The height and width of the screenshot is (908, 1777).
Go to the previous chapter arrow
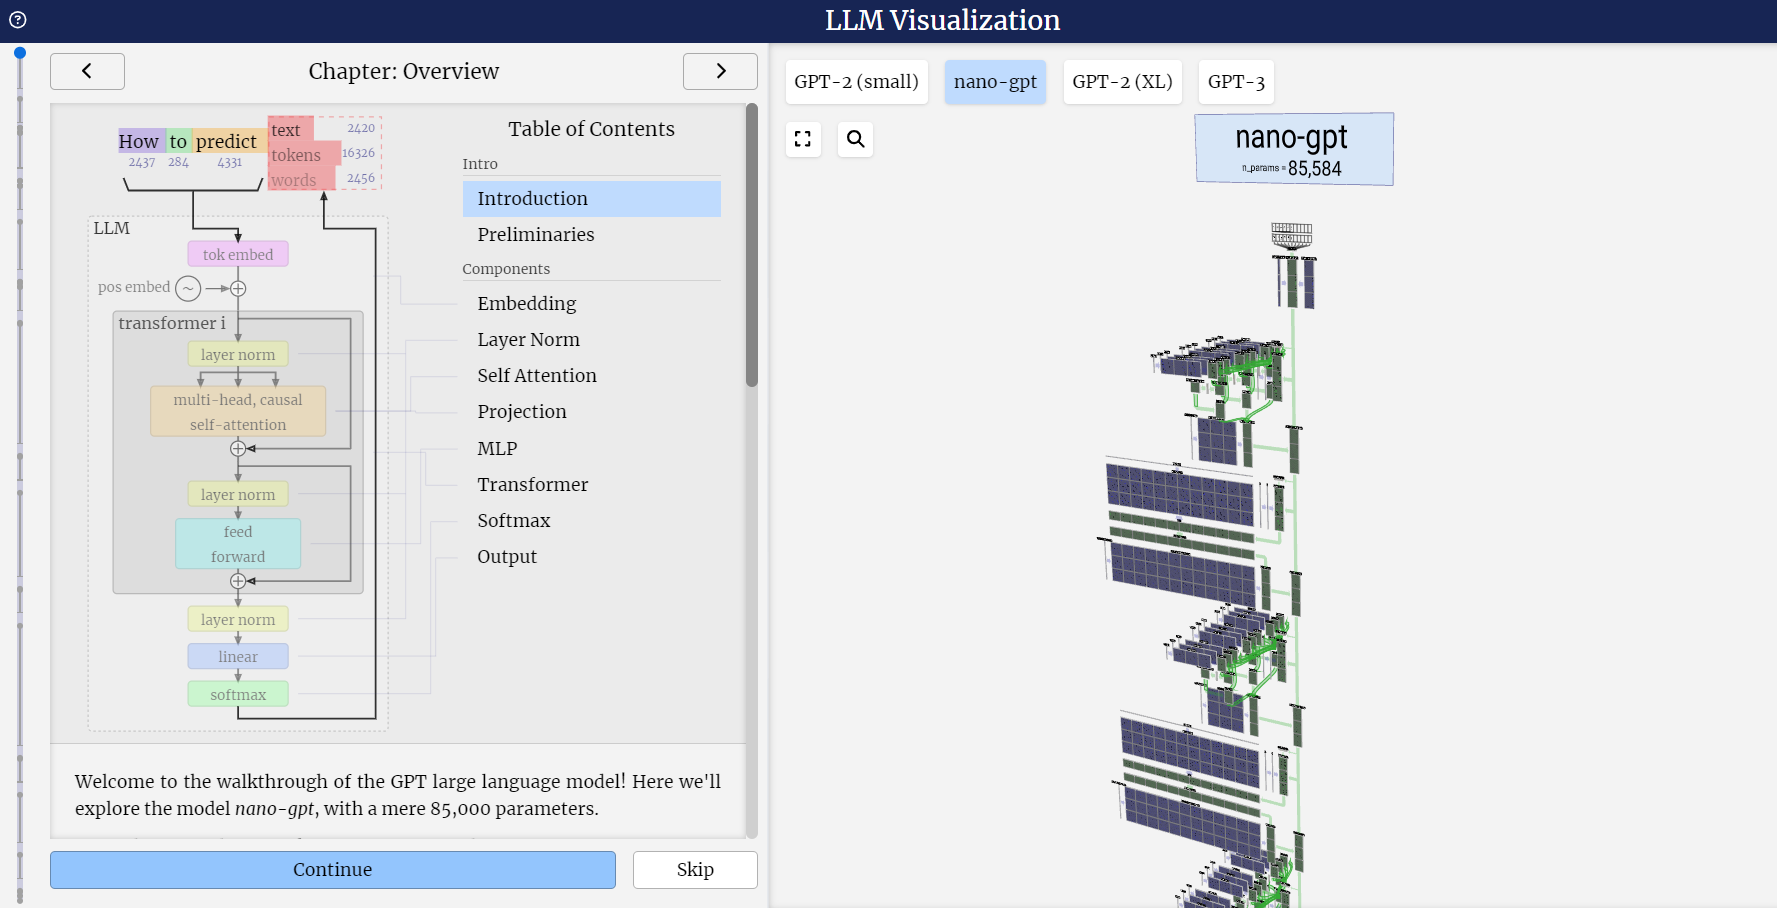[x=87, y=71]
